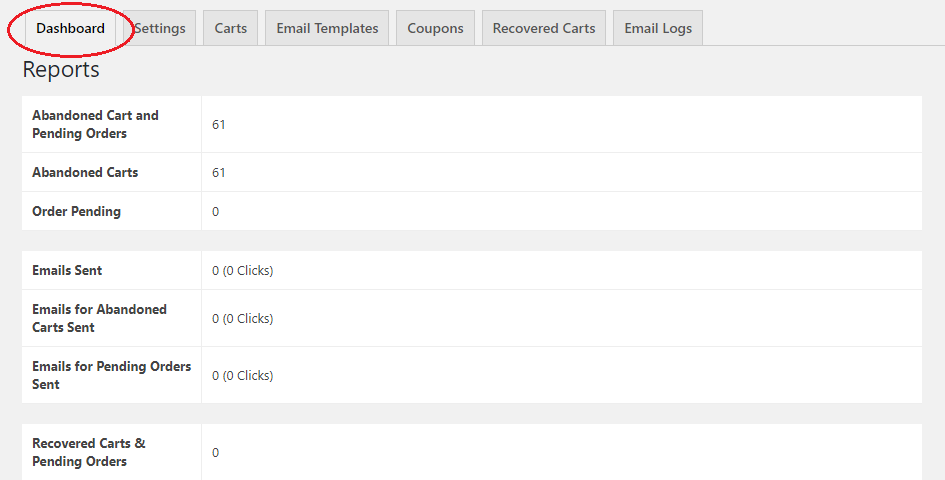Select the Abandoned Carts row label

(85, 172)
